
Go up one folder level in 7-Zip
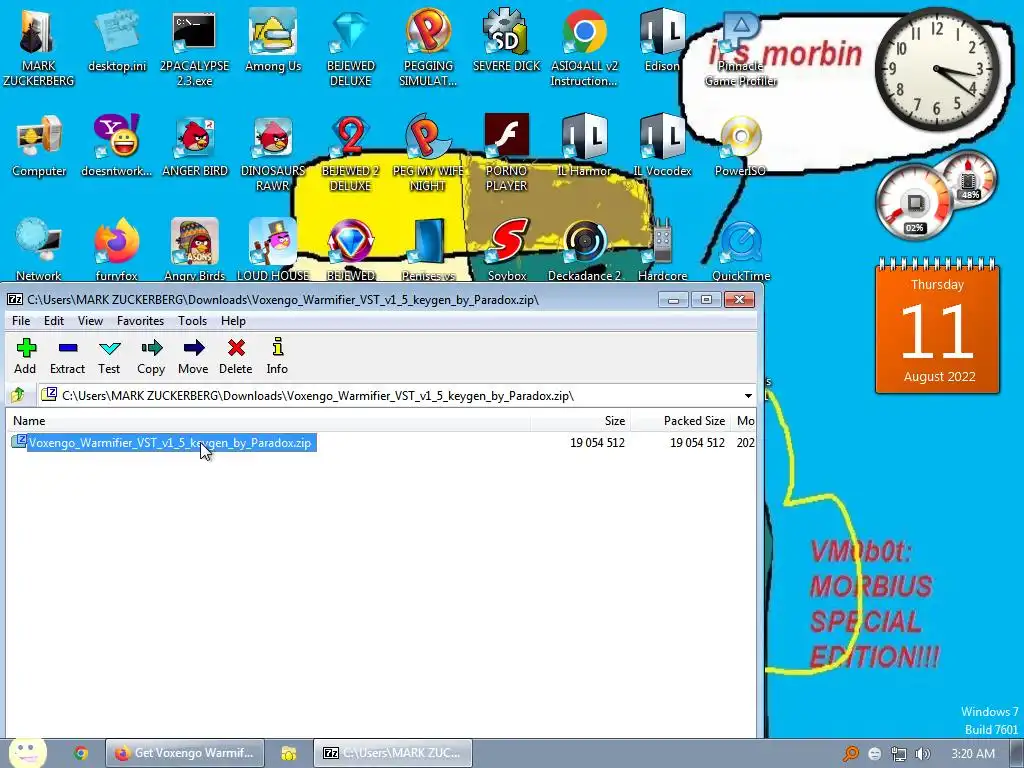[18, 394]
